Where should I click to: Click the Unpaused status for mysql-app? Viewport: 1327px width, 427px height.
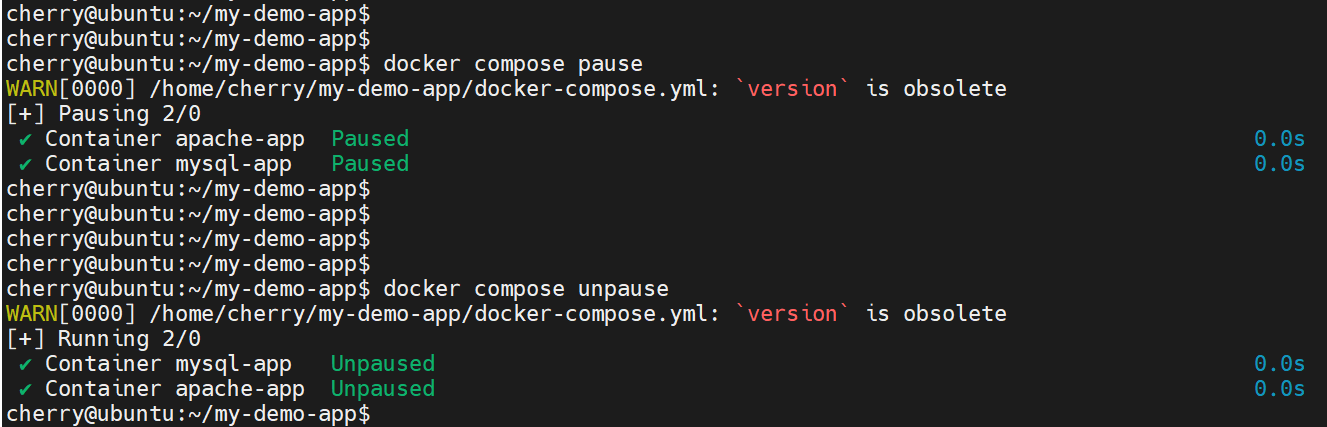(383, 364)
